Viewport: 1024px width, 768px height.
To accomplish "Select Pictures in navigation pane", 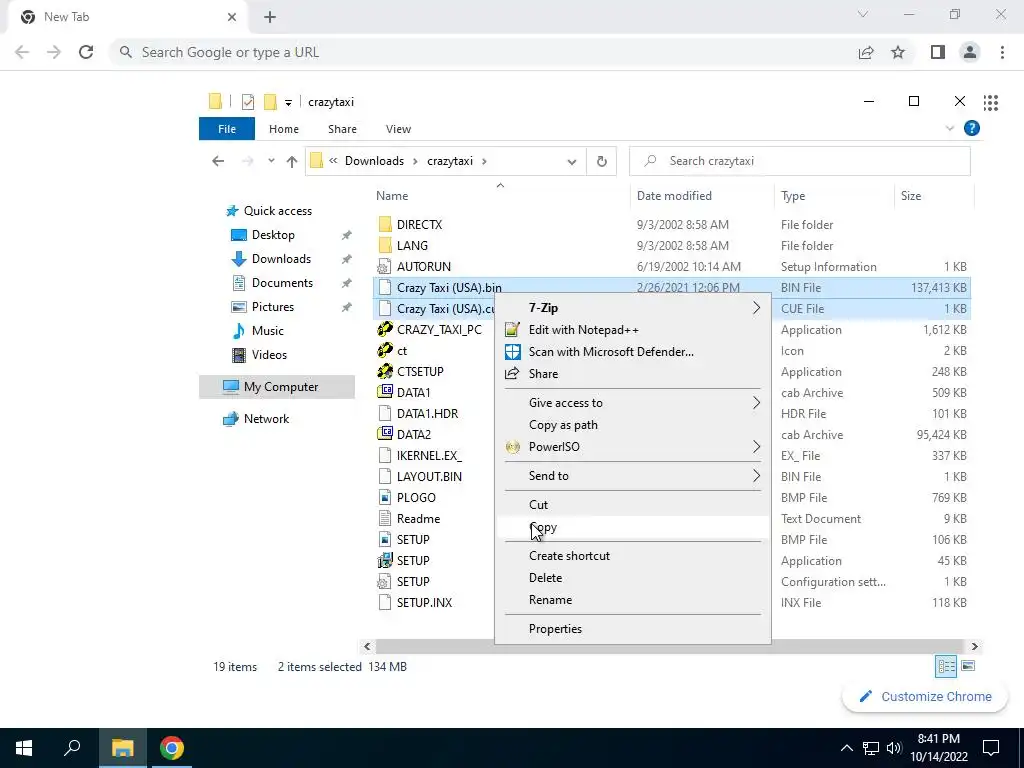I will point(273,307).
